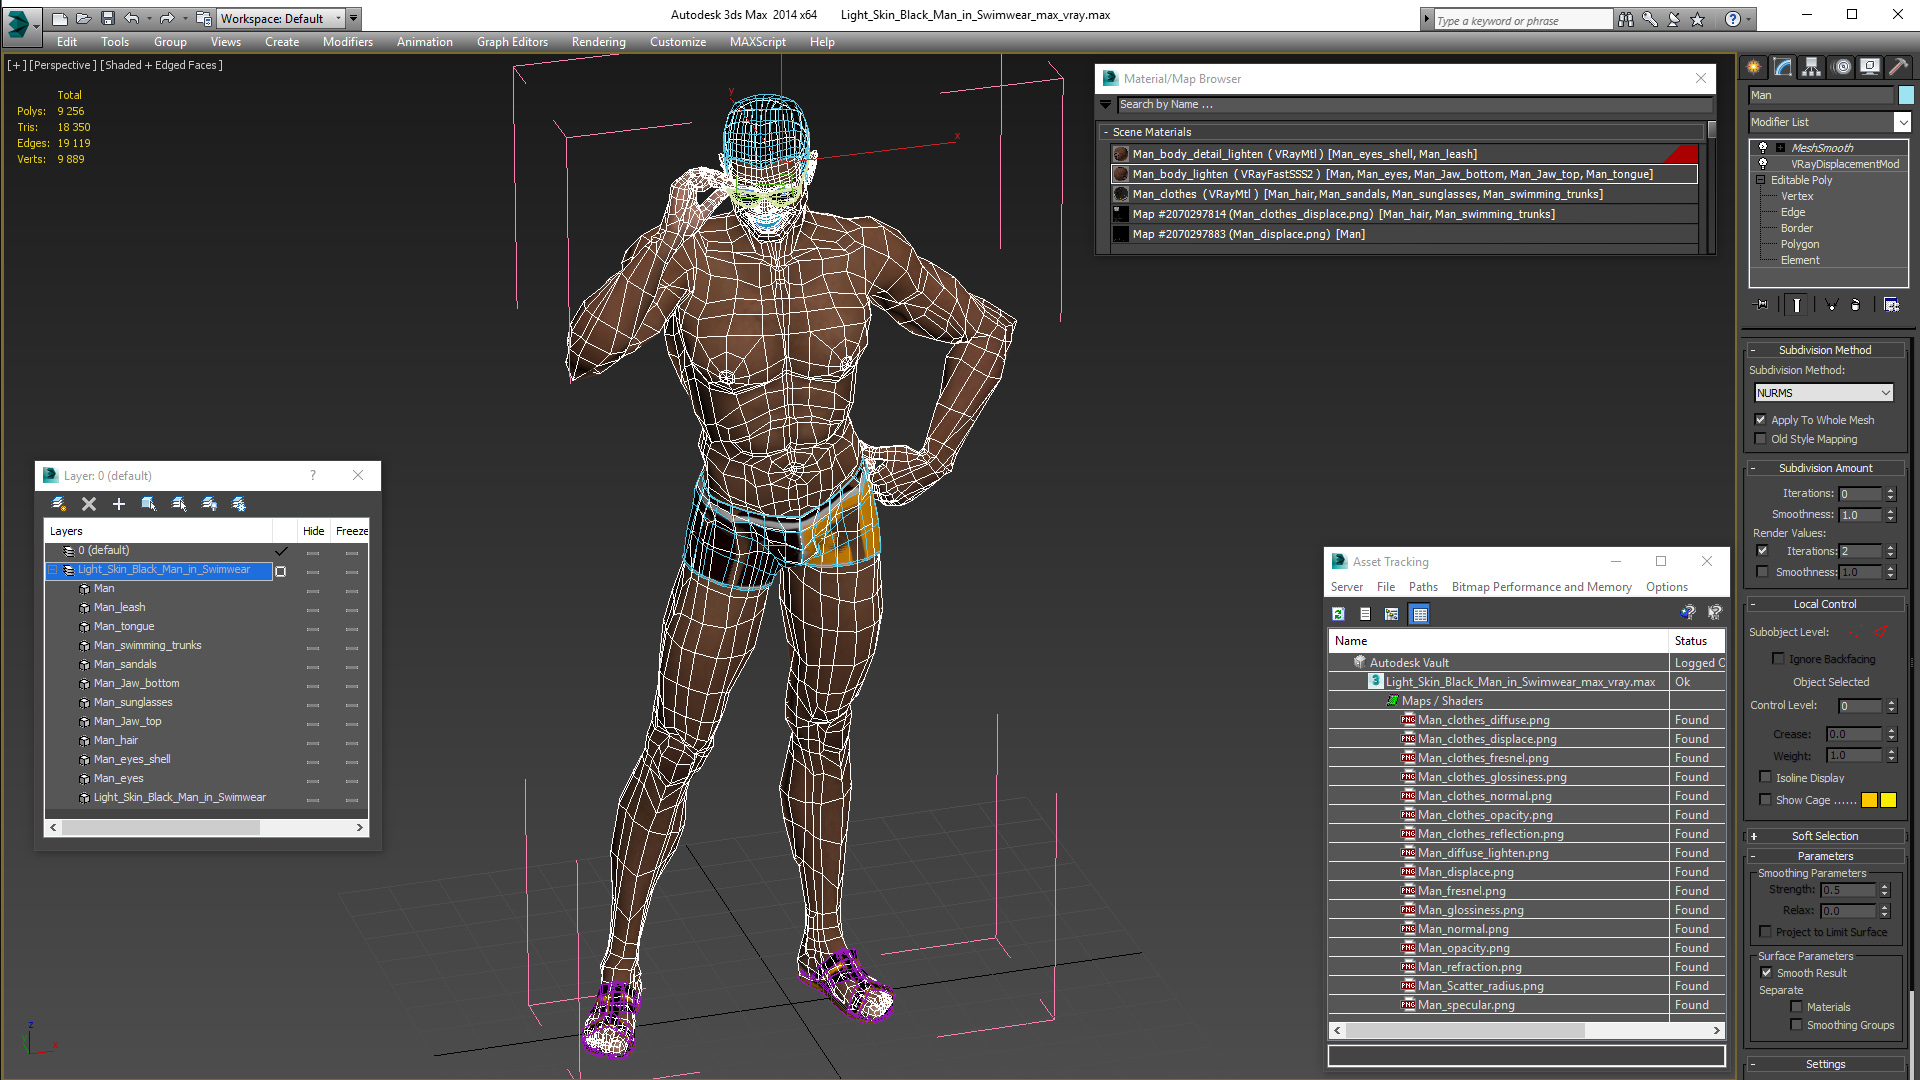Expand MeshSmooth modifier plus sign
This screenshot has height=1080, width=1920.
pyautogui.click(x=1780, y=147)
